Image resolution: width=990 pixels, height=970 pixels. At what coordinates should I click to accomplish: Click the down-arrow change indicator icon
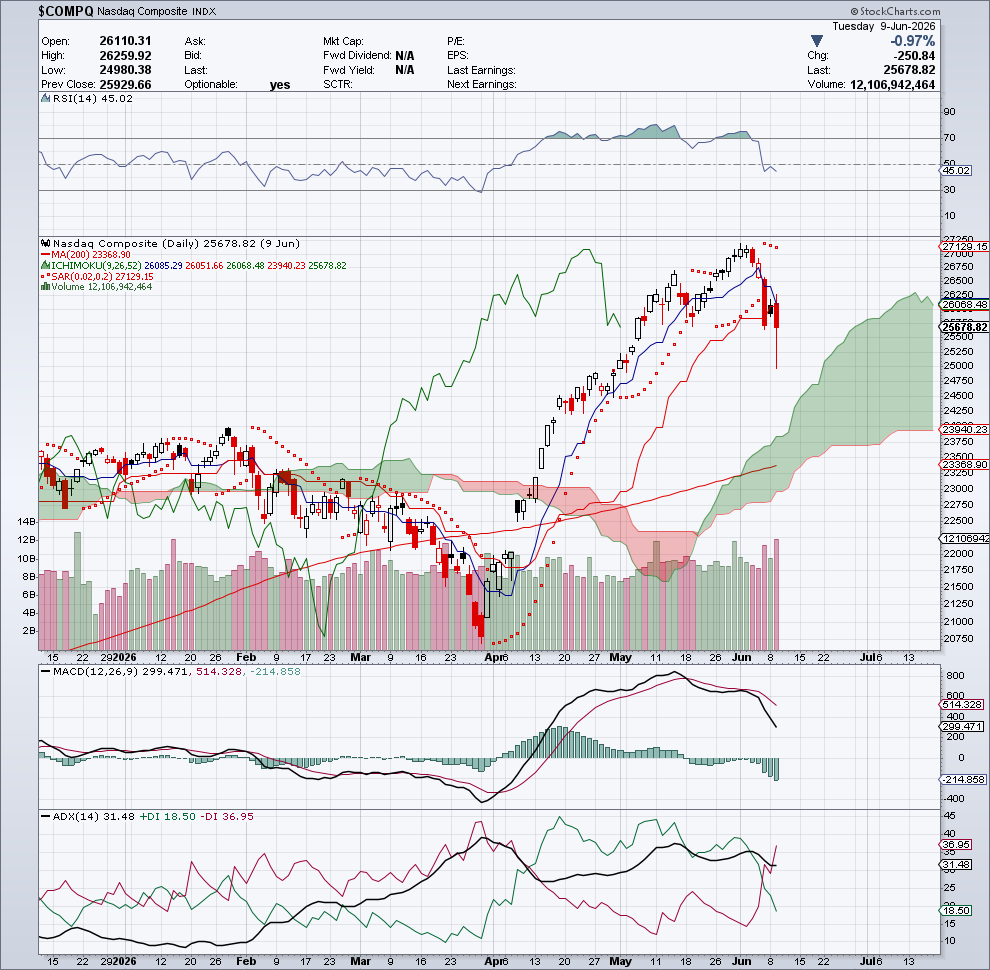816,41
